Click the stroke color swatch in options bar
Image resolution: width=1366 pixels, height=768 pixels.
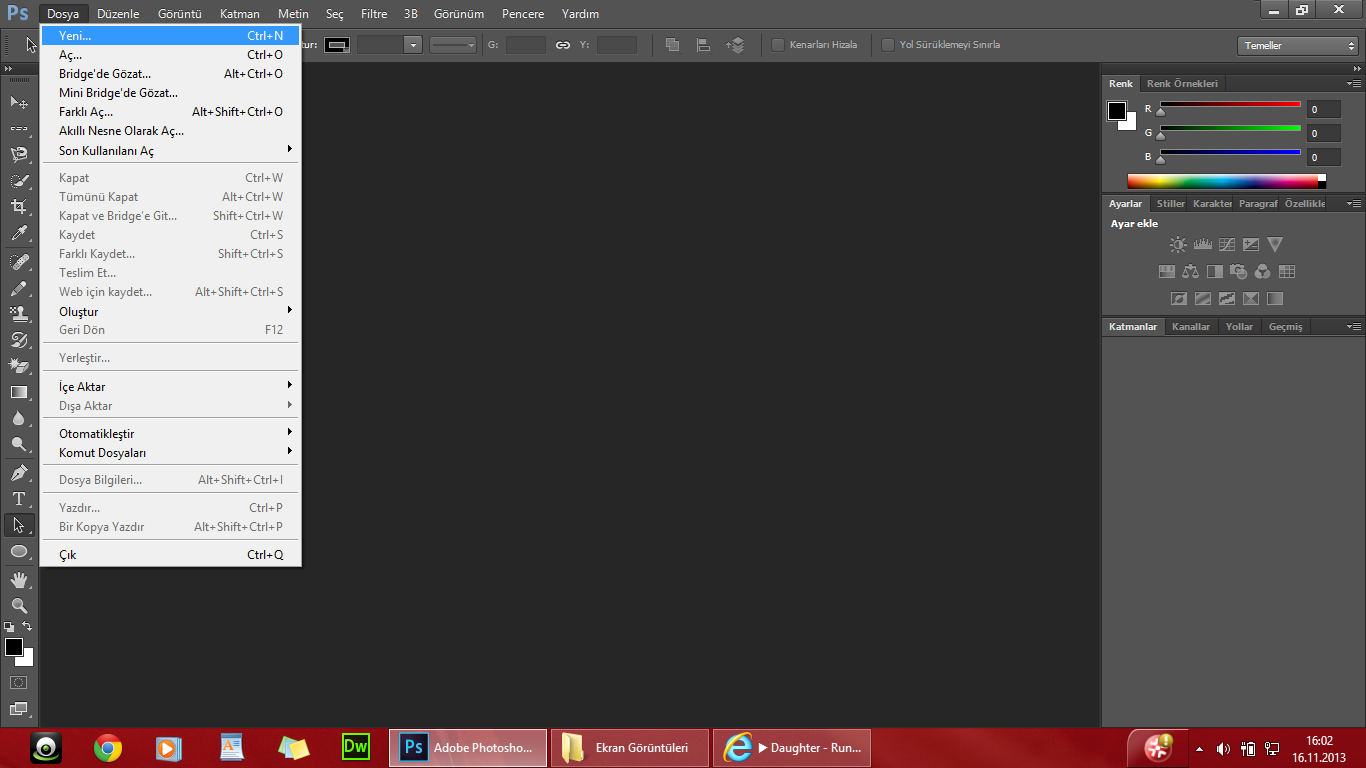(x=337, y=45)
